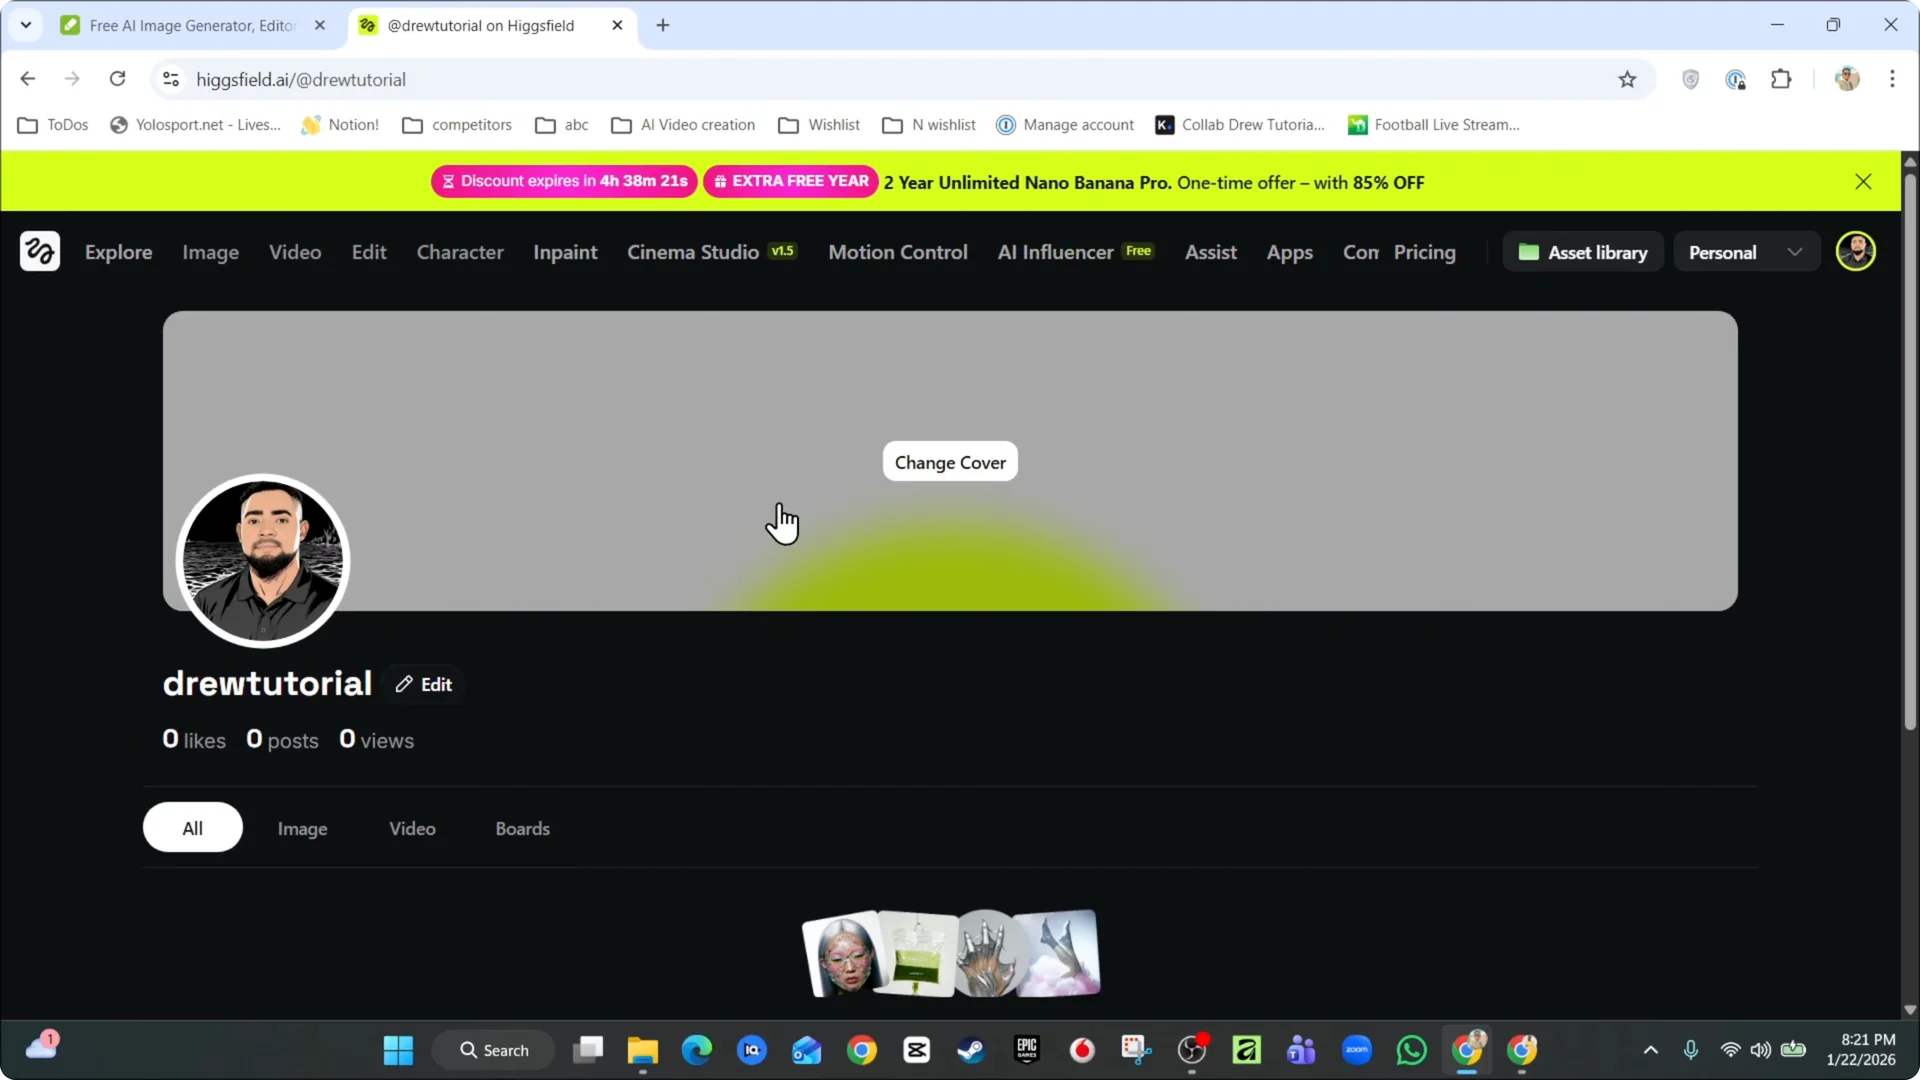
Task: Edit the drewtutorial profile name
Action: pyautogui.click(x=423, y=684)
